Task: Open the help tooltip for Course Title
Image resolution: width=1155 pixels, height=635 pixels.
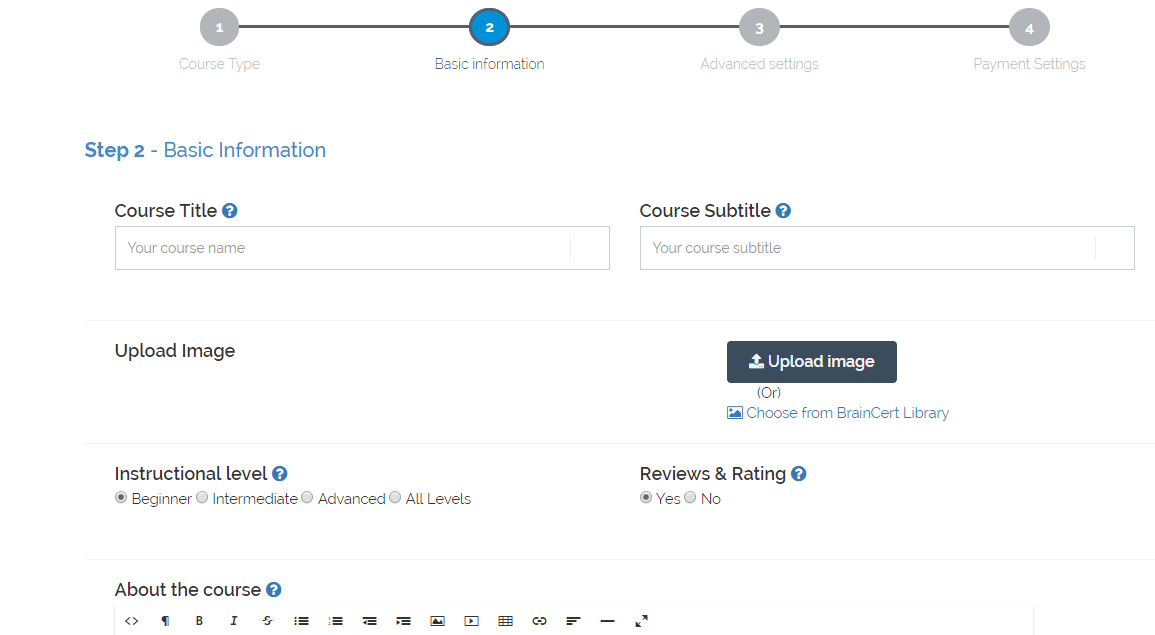Action: [x=230, y=211]
